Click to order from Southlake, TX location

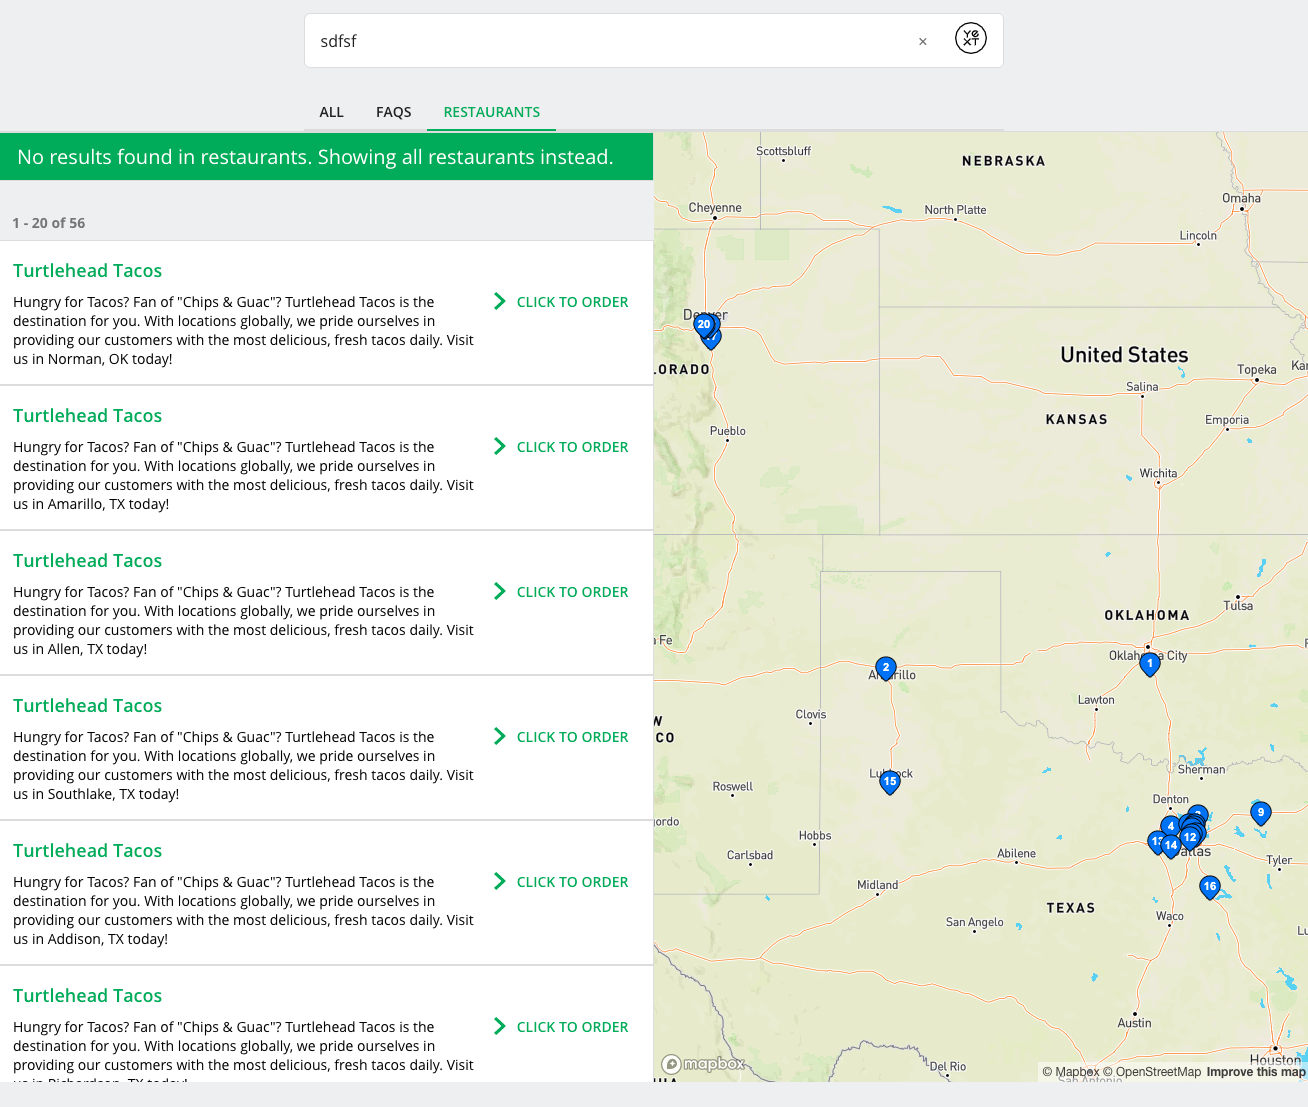click(561, 737)
